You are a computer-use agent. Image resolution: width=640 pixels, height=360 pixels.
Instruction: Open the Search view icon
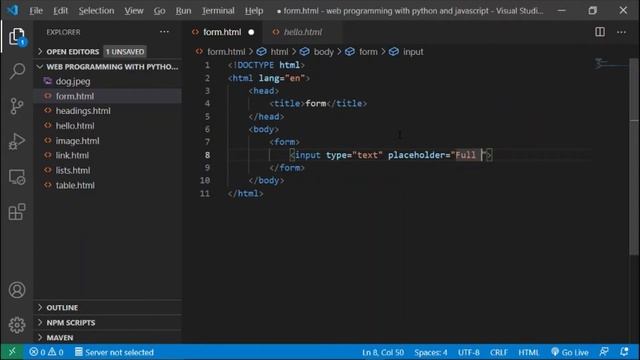click(x=17, y=71)
